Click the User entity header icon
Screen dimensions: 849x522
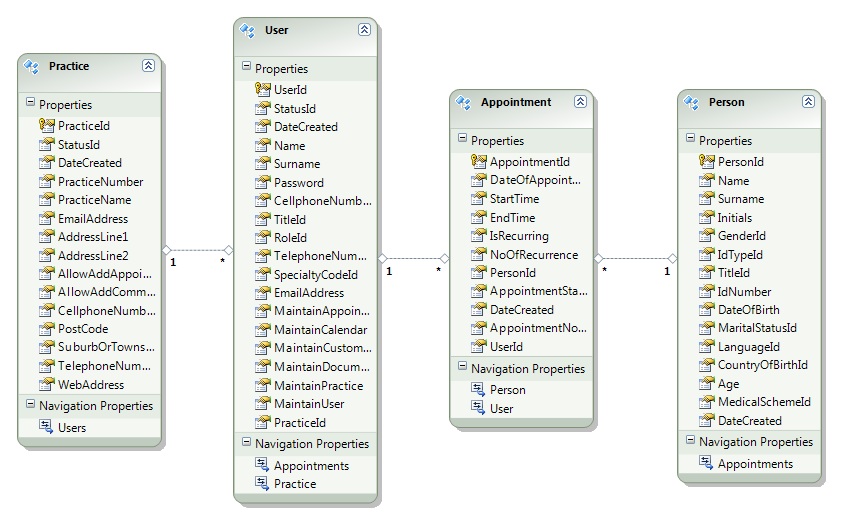click(x=247, y=30)
